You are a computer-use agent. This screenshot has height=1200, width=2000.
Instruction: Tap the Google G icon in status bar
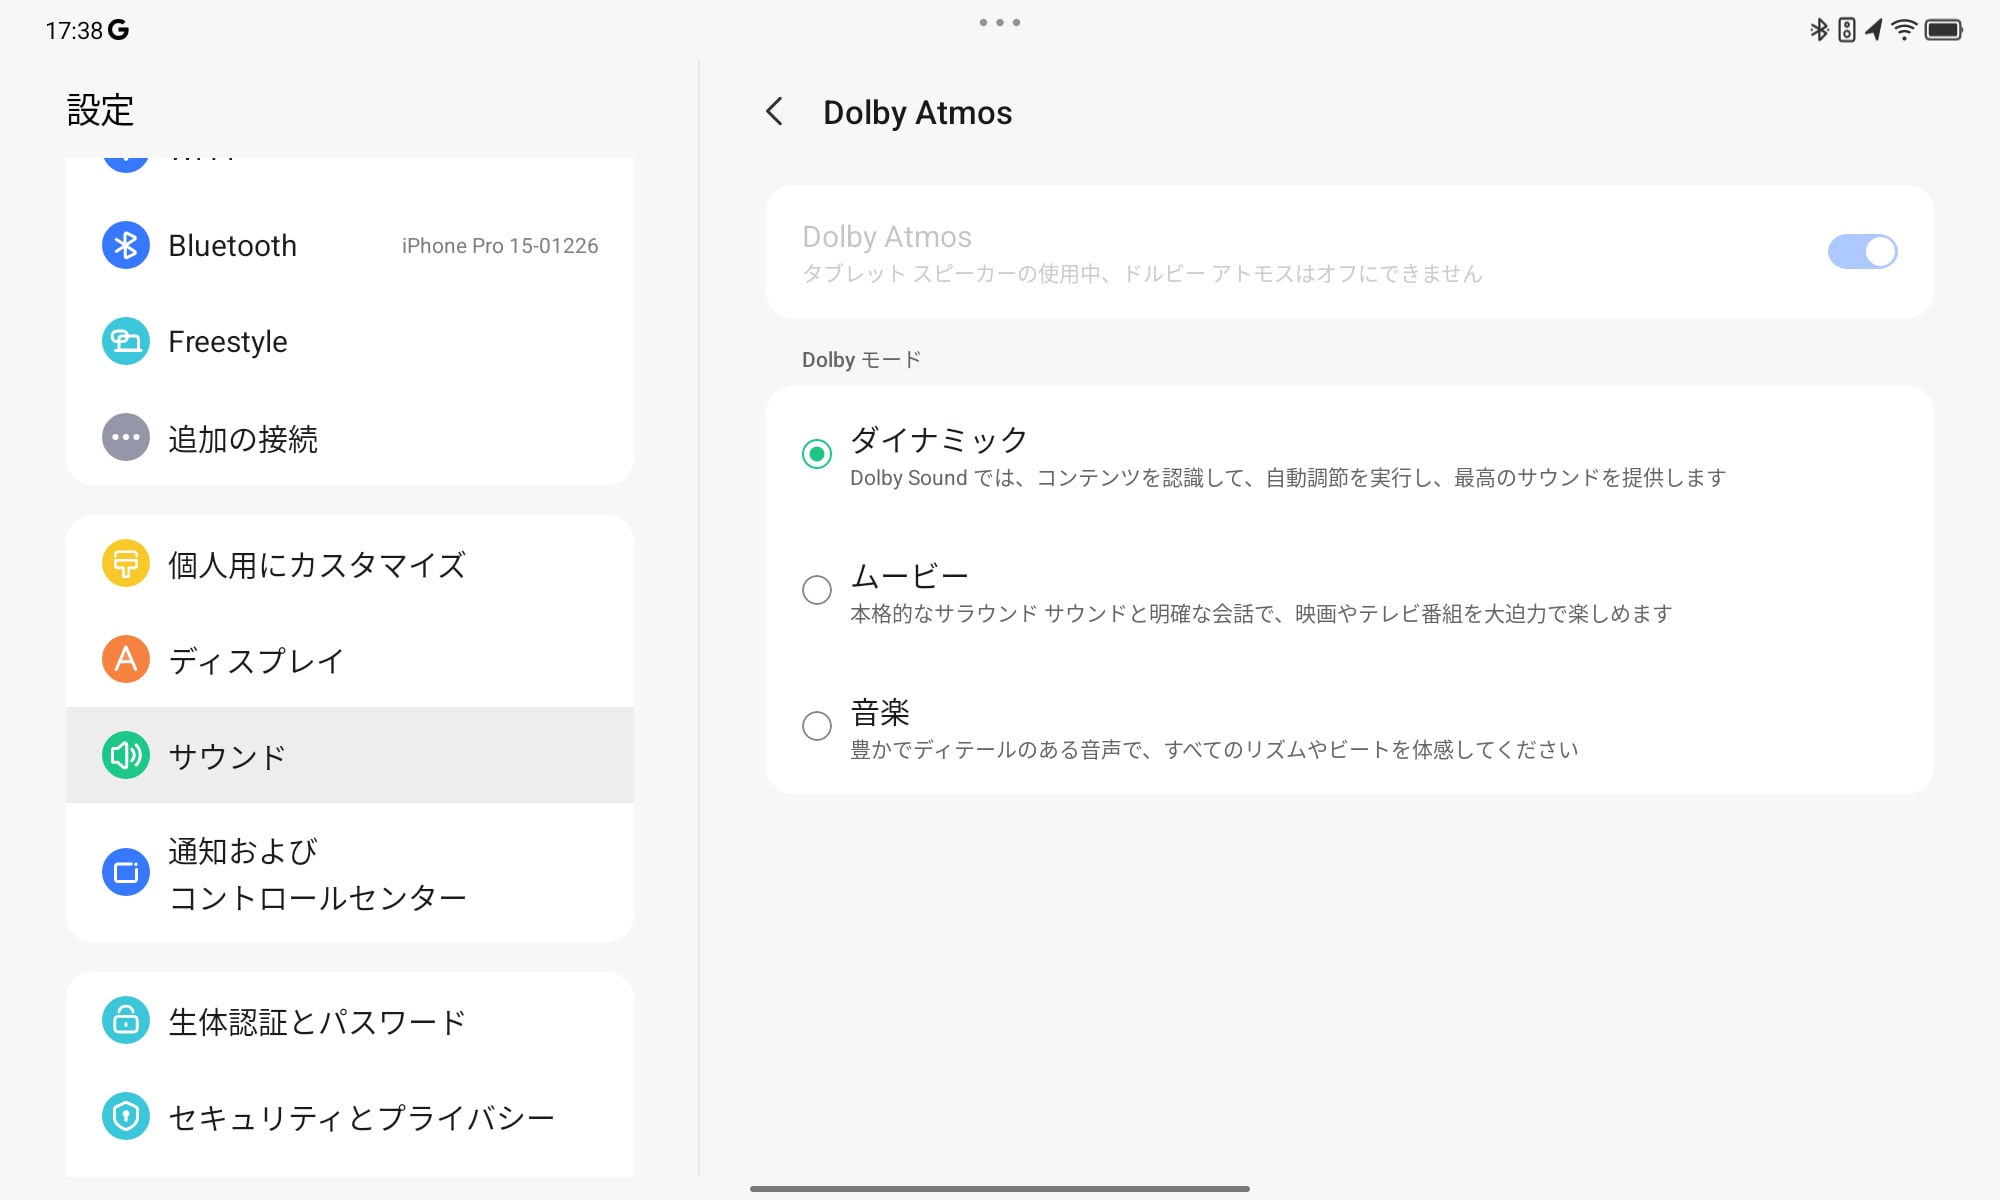[118, 30]
